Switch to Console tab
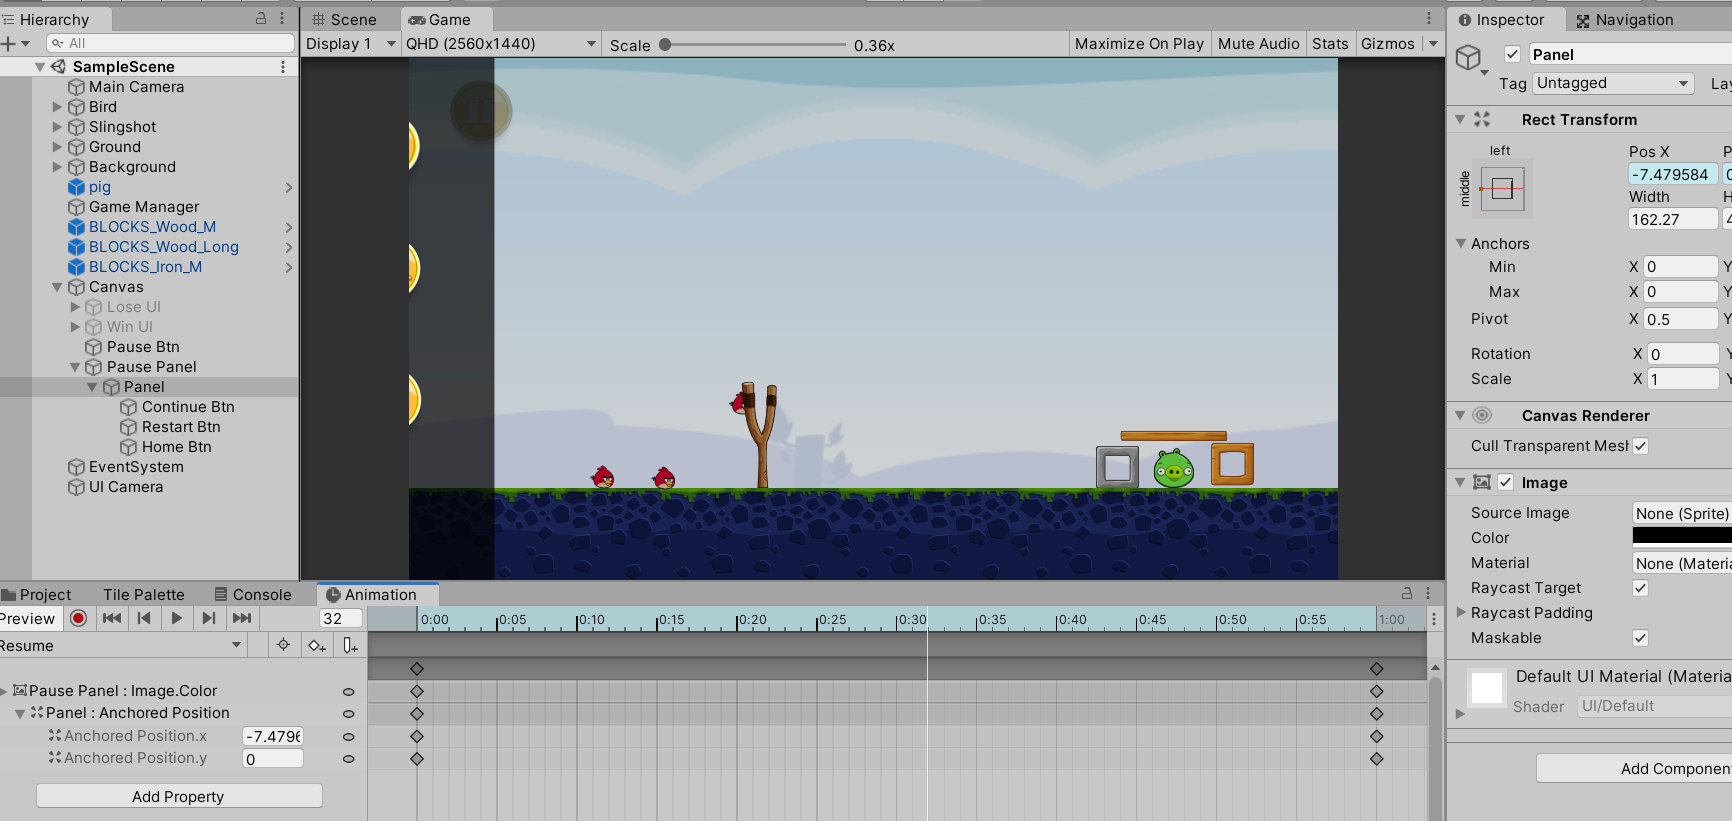Viewport: 1732px width, 821px height. click(252, 594)
